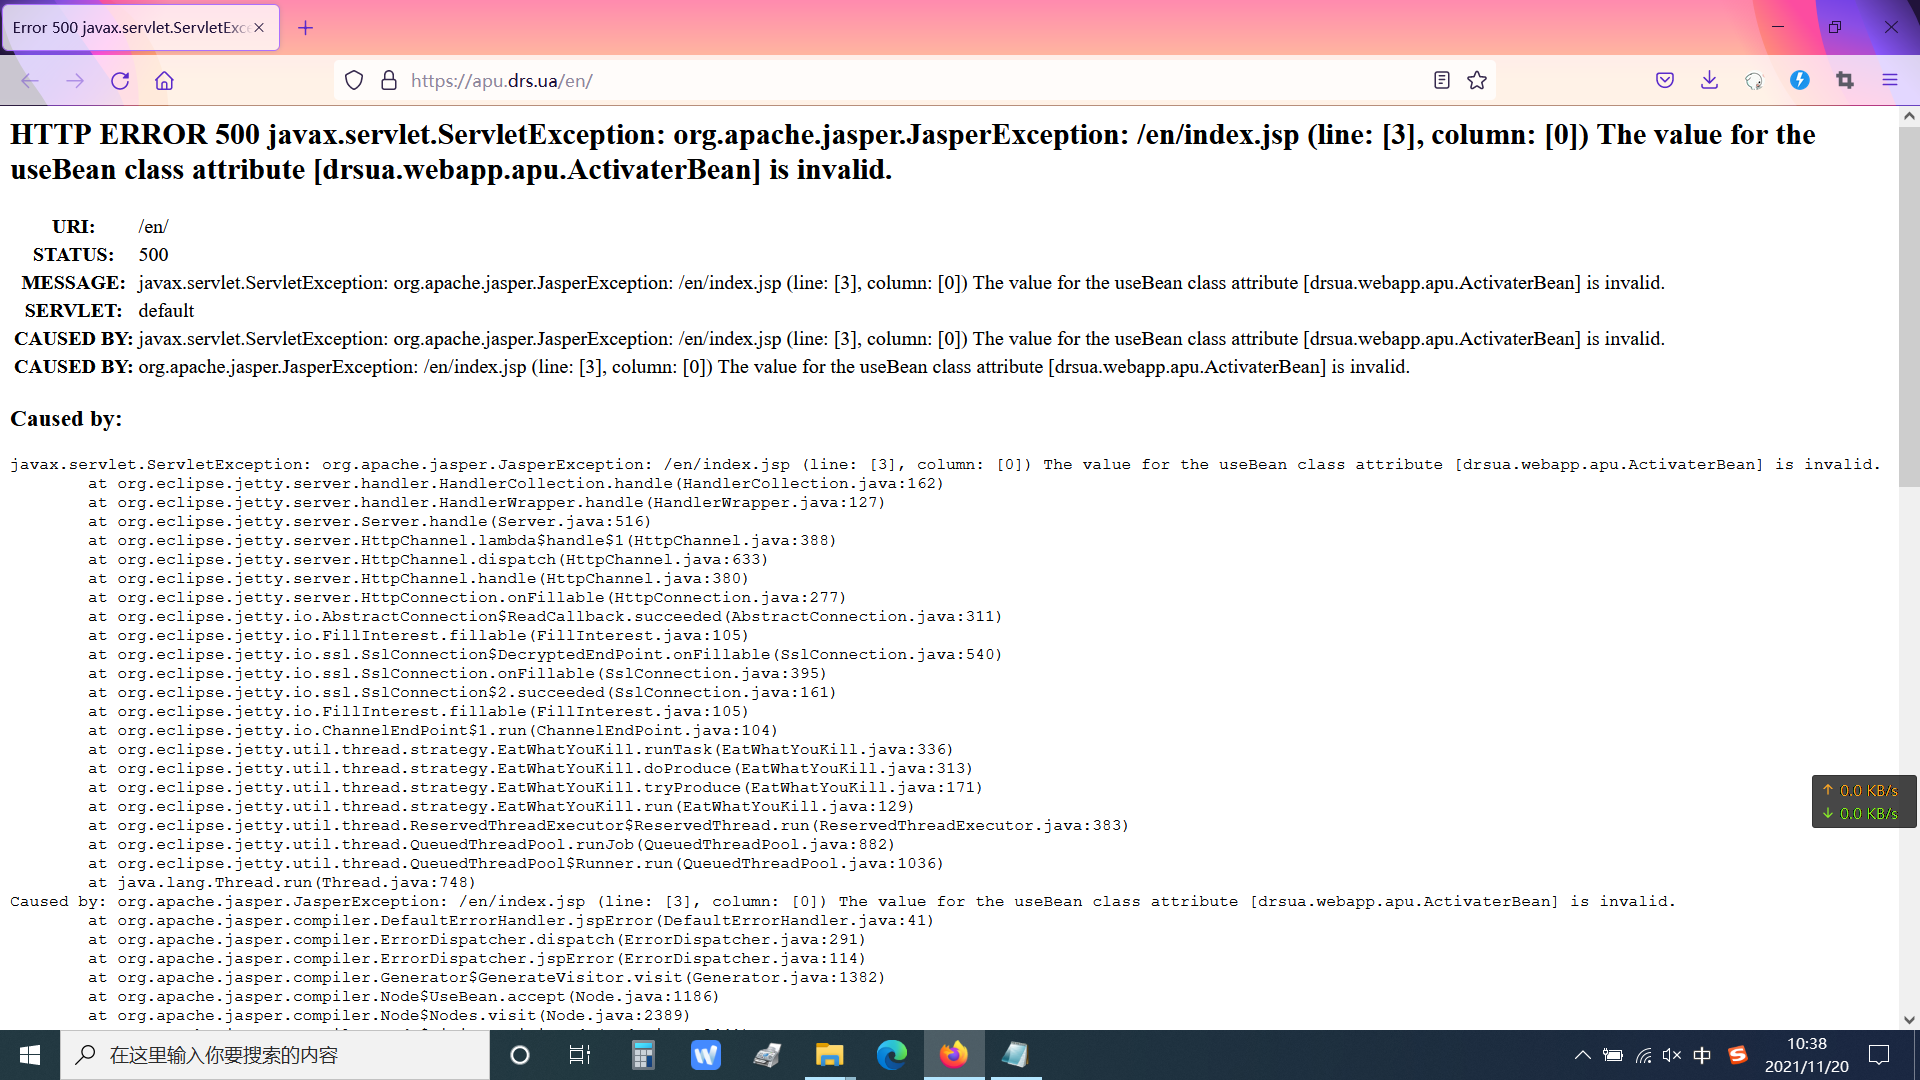
Task: Open a new browser tab
Action: [x=306, y=28]
